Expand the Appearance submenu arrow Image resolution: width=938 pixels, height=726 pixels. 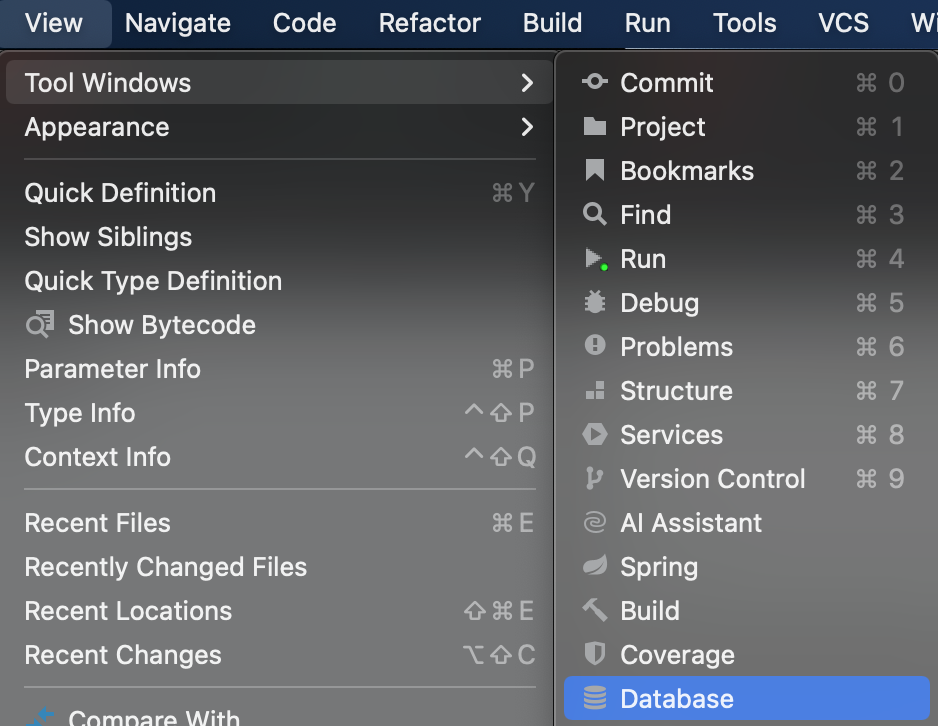527,127
